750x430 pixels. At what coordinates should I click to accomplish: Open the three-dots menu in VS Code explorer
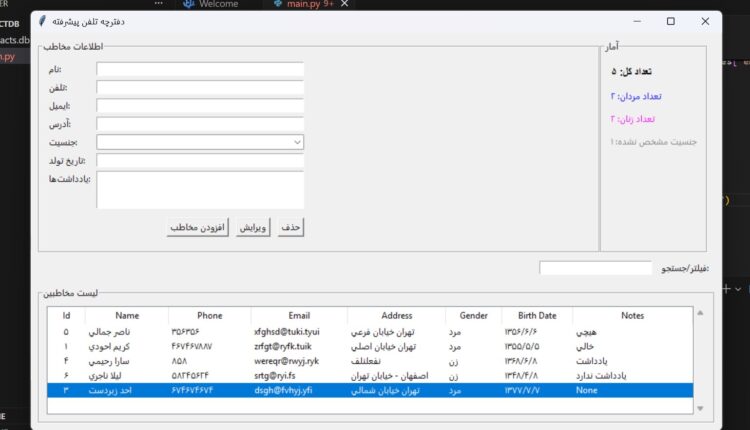click(x=158, y=3)
